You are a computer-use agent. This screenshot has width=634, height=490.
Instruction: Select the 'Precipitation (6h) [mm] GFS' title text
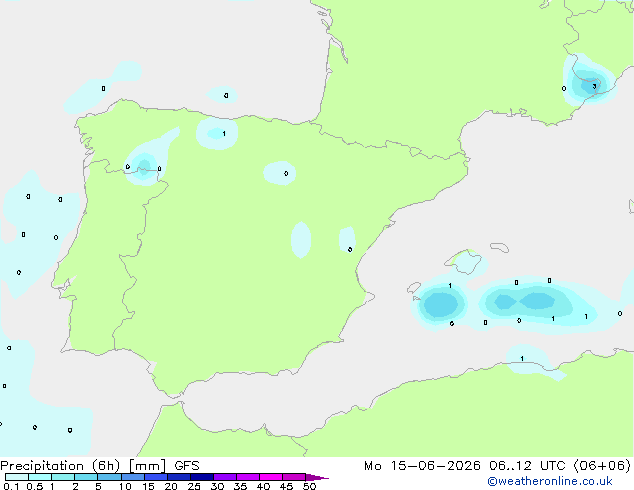(x=100, y=466)
